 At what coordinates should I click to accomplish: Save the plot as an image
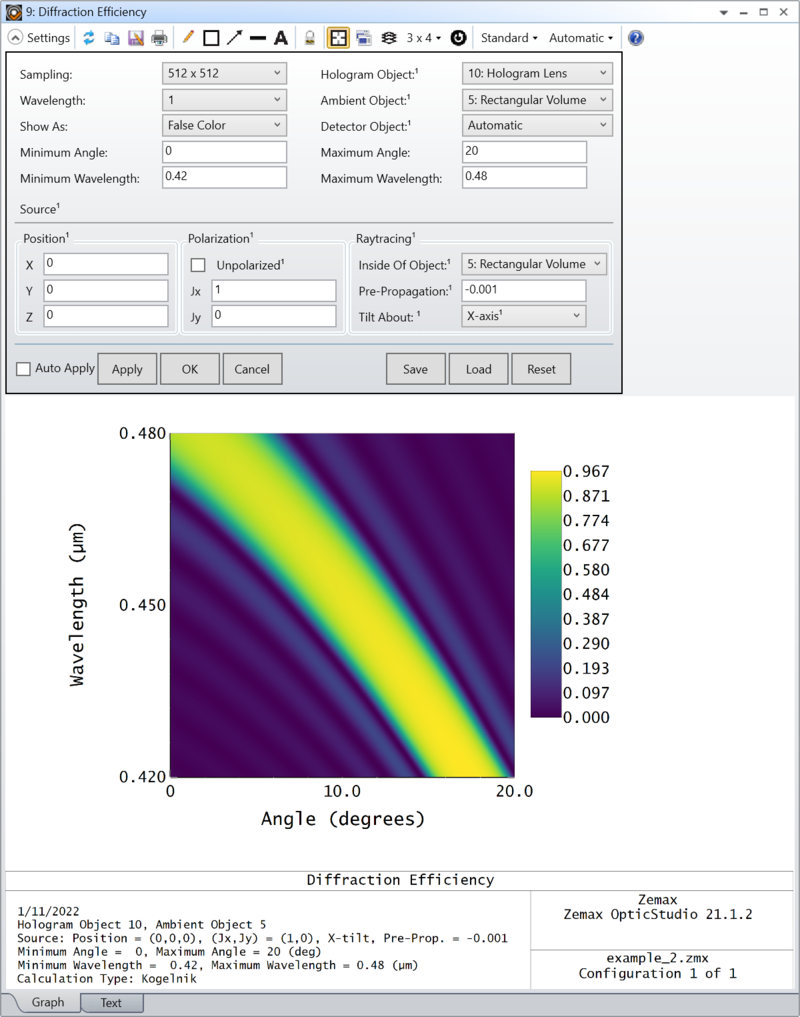point(135,37)
